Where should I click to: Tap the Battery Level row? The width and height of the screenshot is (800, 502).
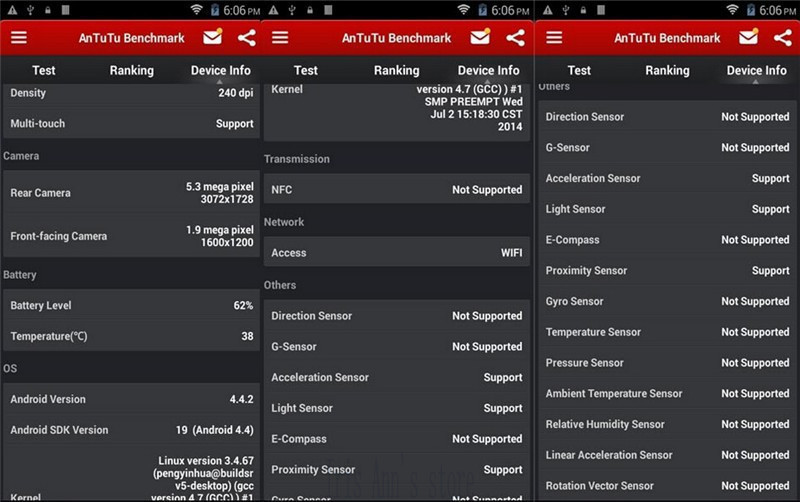(x=131, y=305)
